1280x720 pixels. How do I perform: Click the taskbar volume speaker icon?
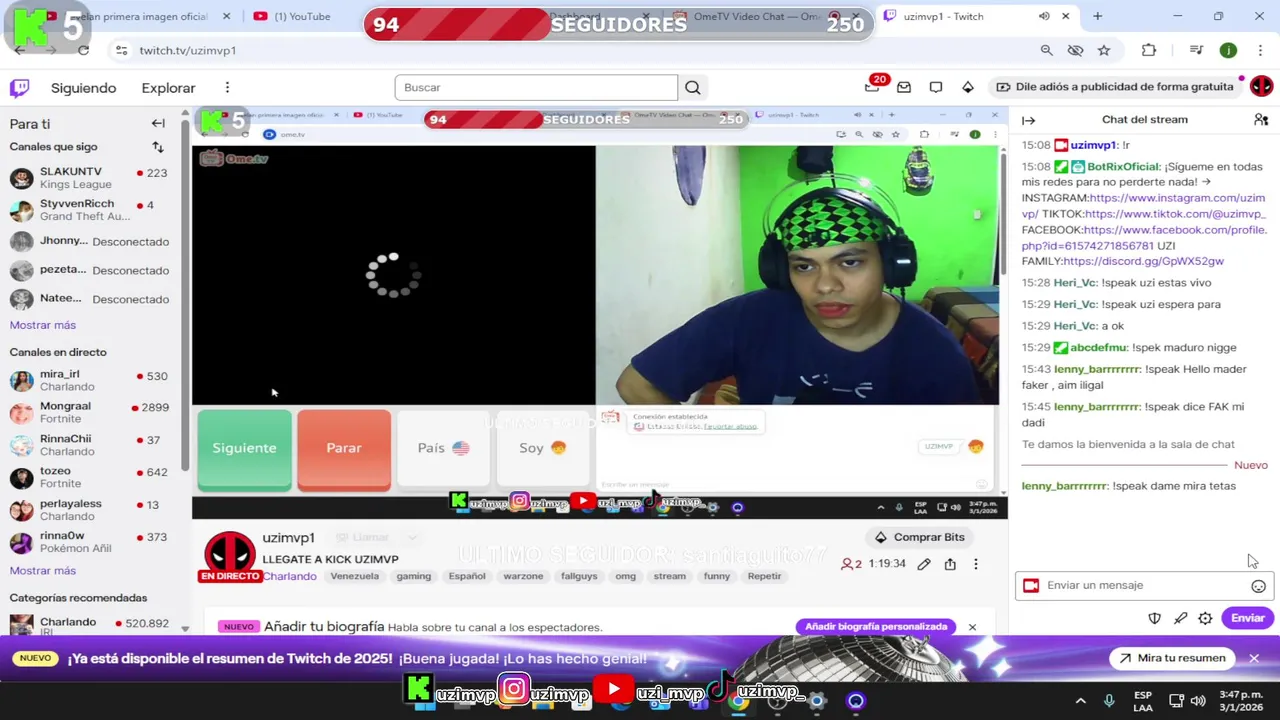tap(1198, 701)
